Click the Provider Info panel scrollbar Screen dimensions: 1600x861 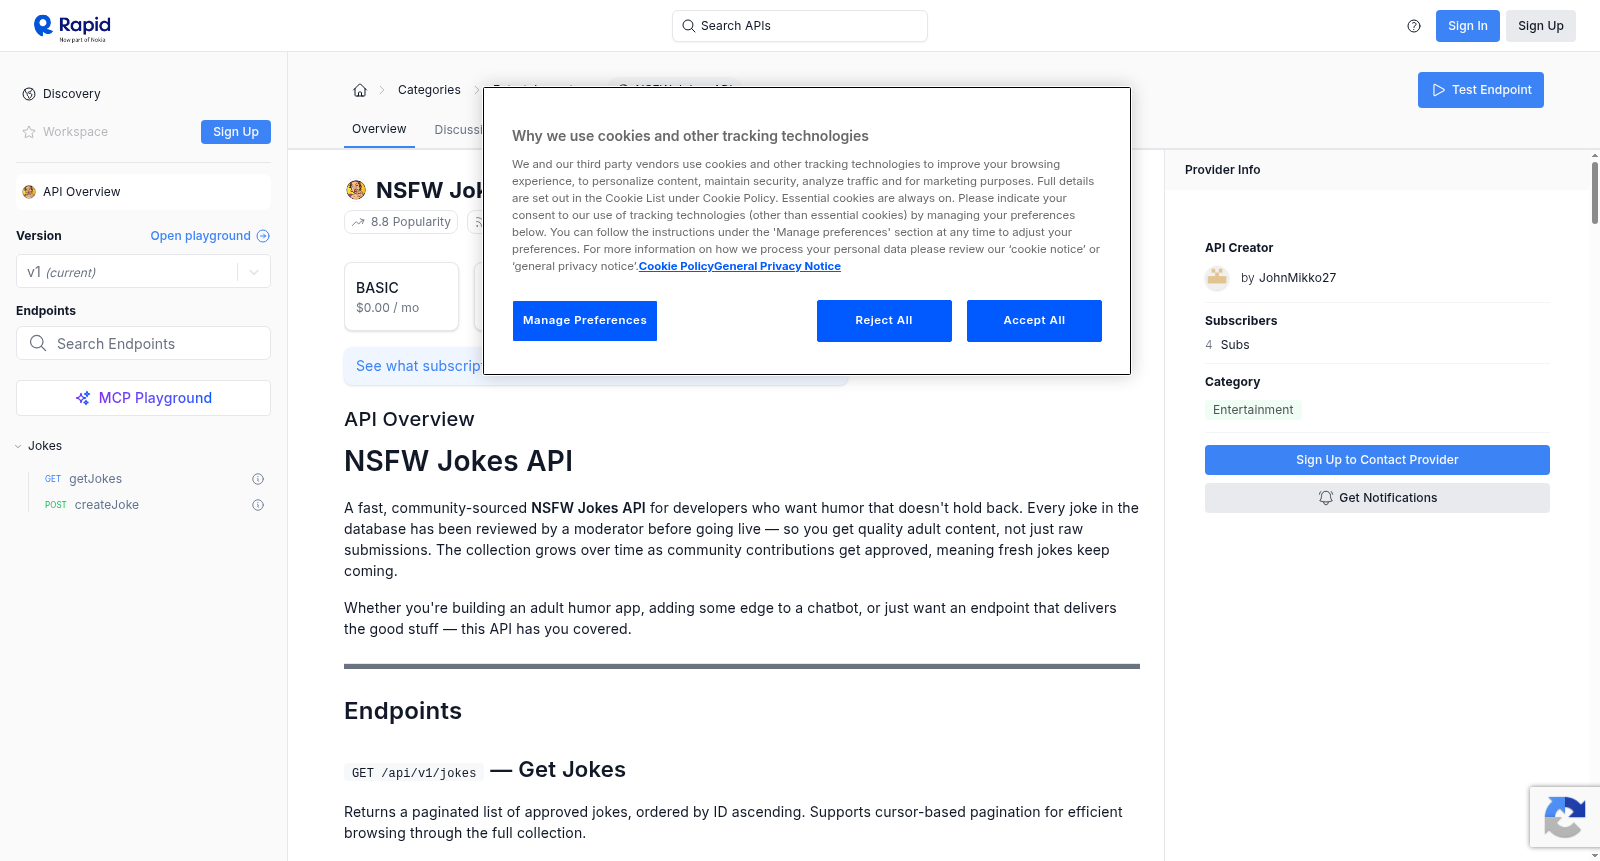[1594, 191]
